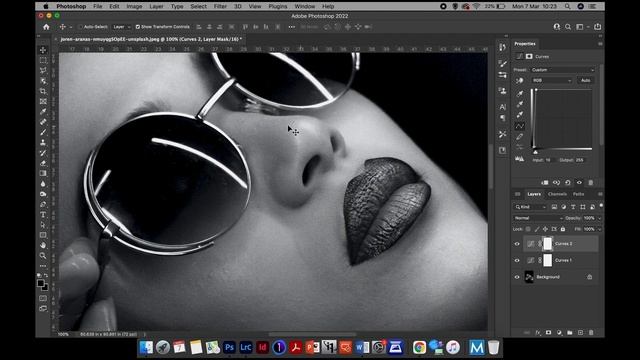The image size is (640, 360).
Task: Click the Curves 2 layer mask thumbnail
Action: click(547, 244)
